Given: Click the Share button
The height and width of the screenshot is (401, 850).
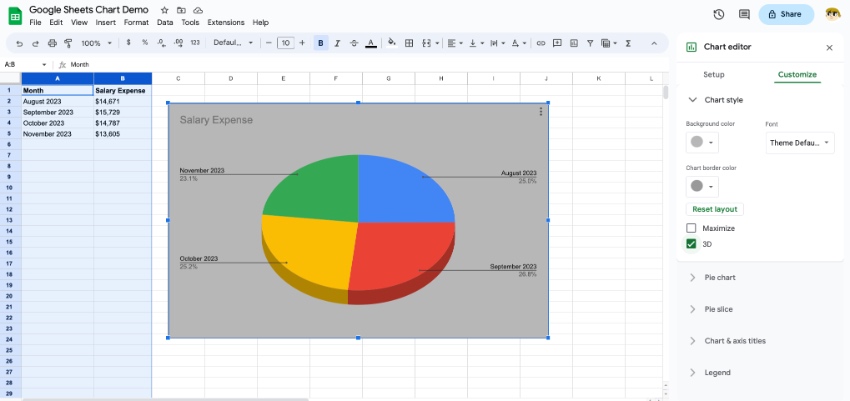Looking at the screenshot, I should click(x=786, y=15).
